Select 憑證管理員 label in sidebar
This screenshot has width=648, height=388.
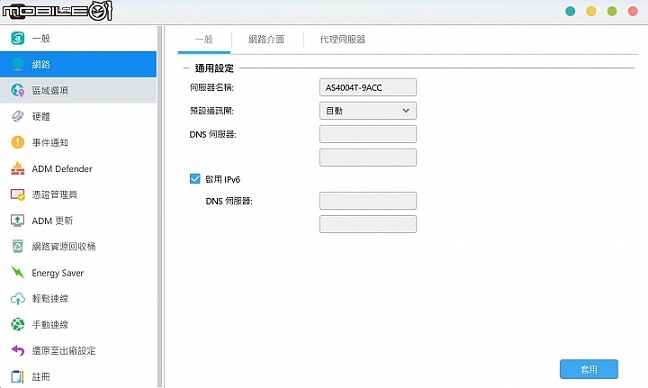[x=55, y=194]
